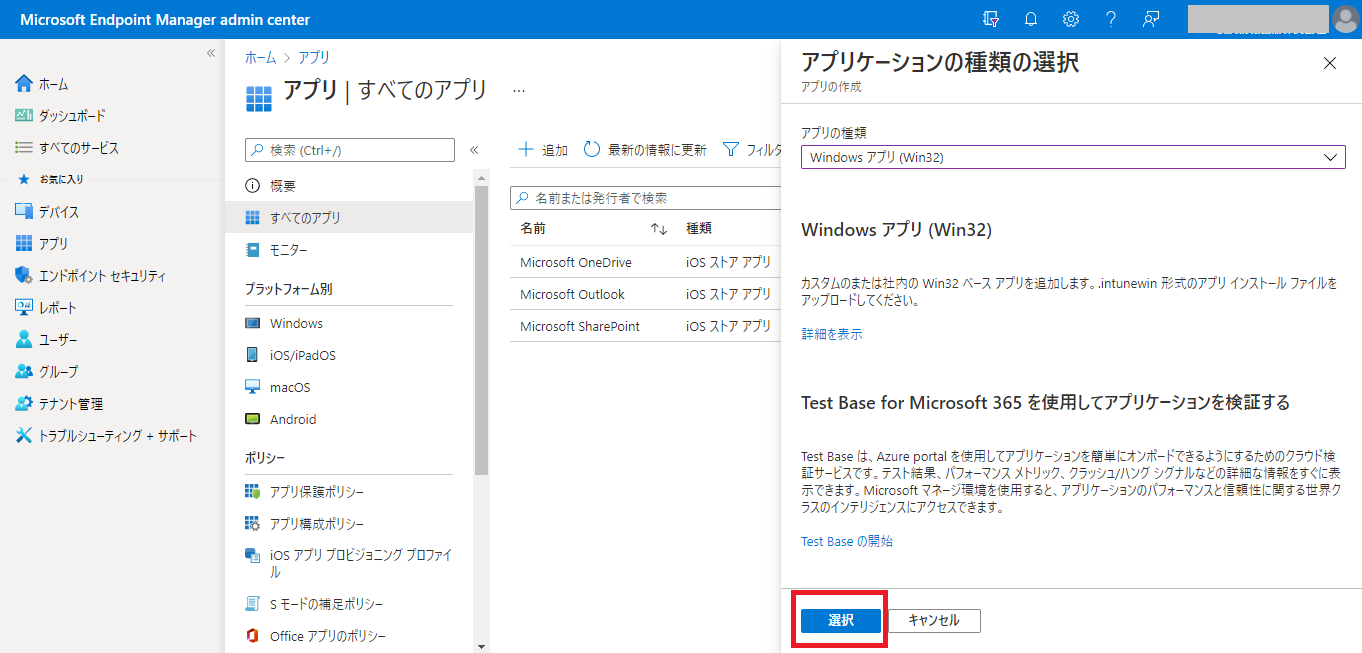Close the アプリケーションの種類の選択 pane
This screenshot has width=1362, height=653.
[x=1330, y=63]
